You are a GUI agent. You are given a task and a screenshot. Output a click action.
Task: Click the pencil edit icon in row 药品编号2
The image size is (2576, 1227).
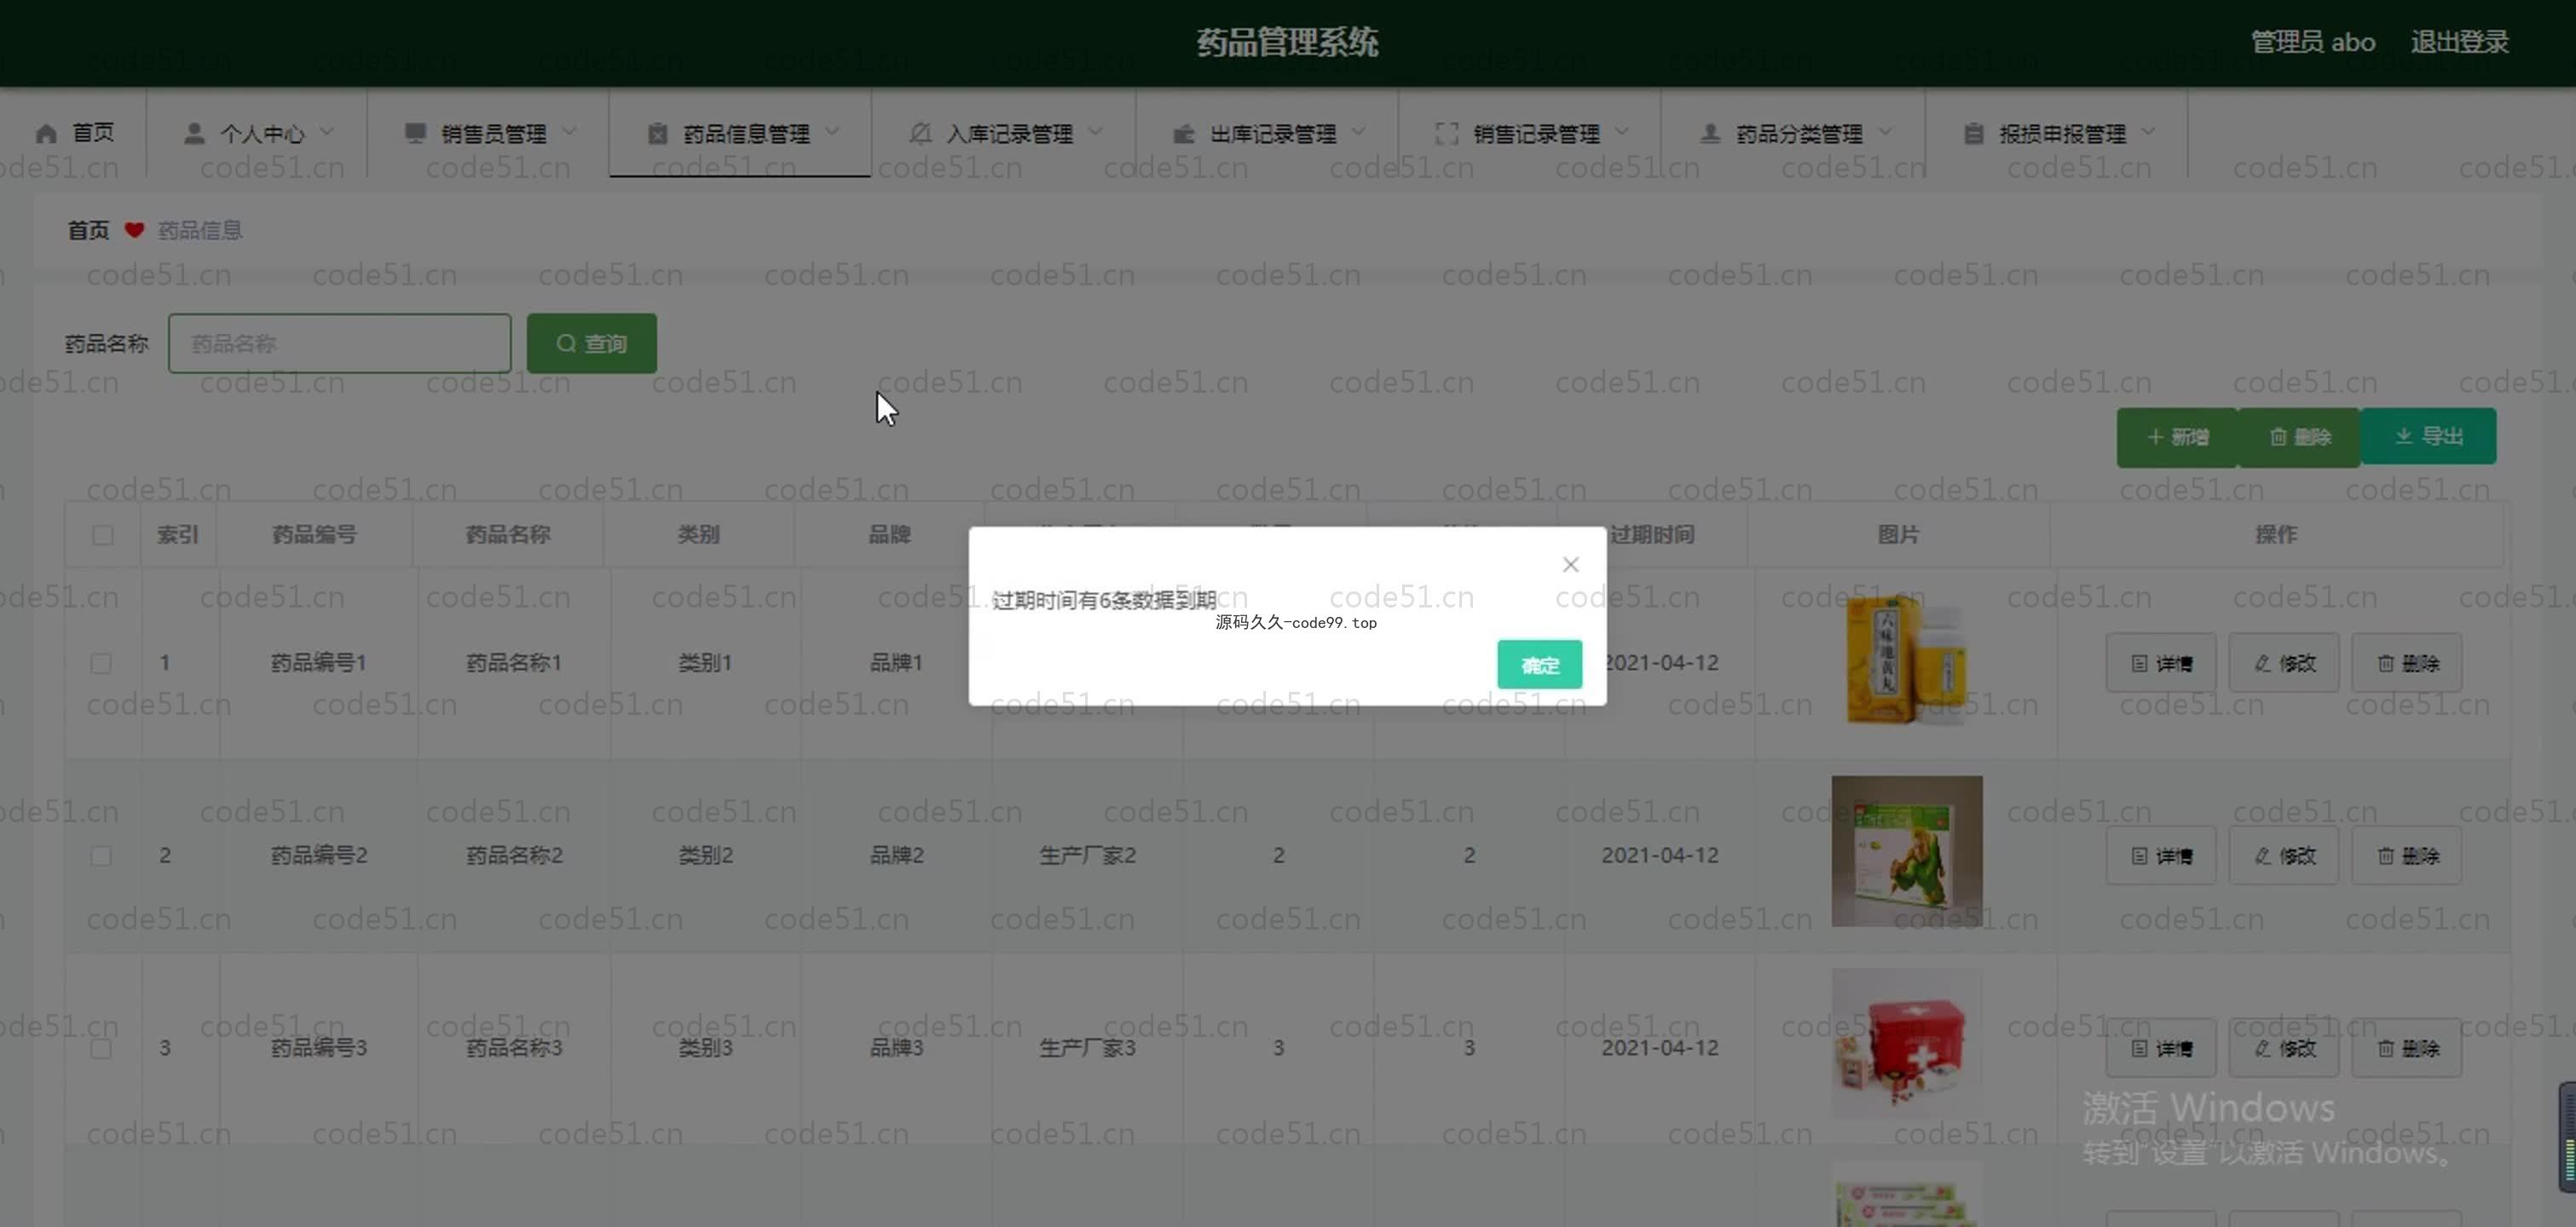tap(2262, 856)
